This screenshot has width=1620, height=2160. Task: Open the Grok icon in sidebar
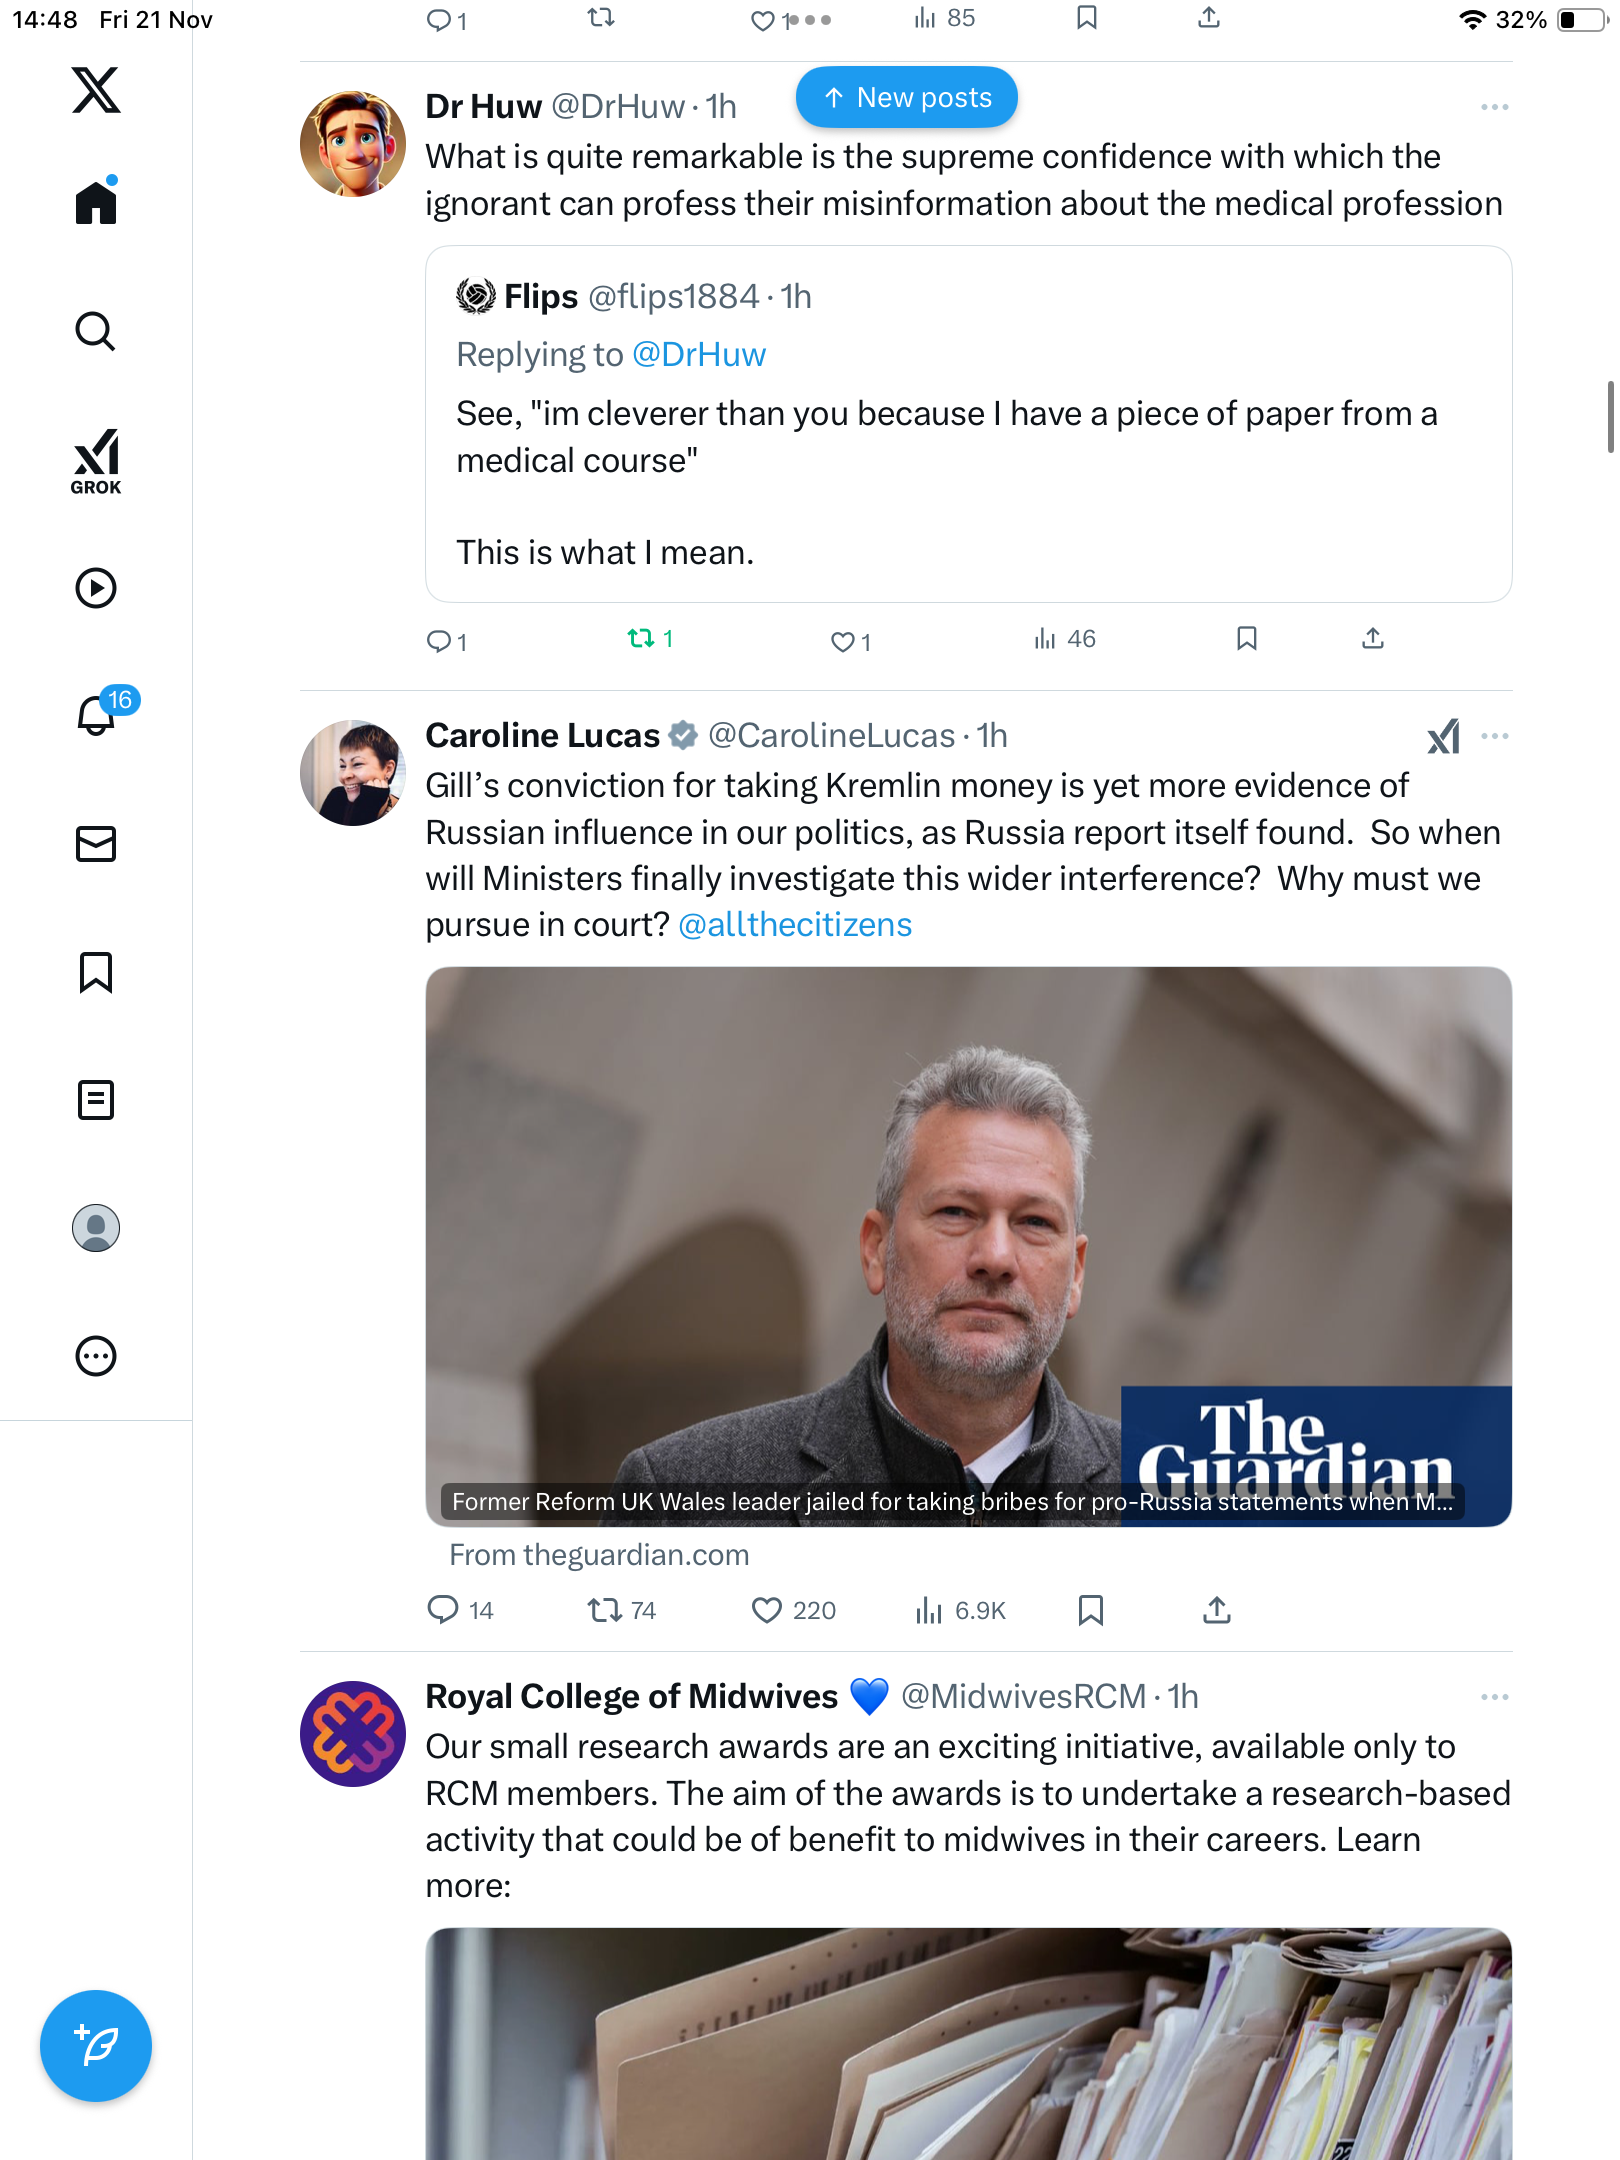(x=96, y=462)
